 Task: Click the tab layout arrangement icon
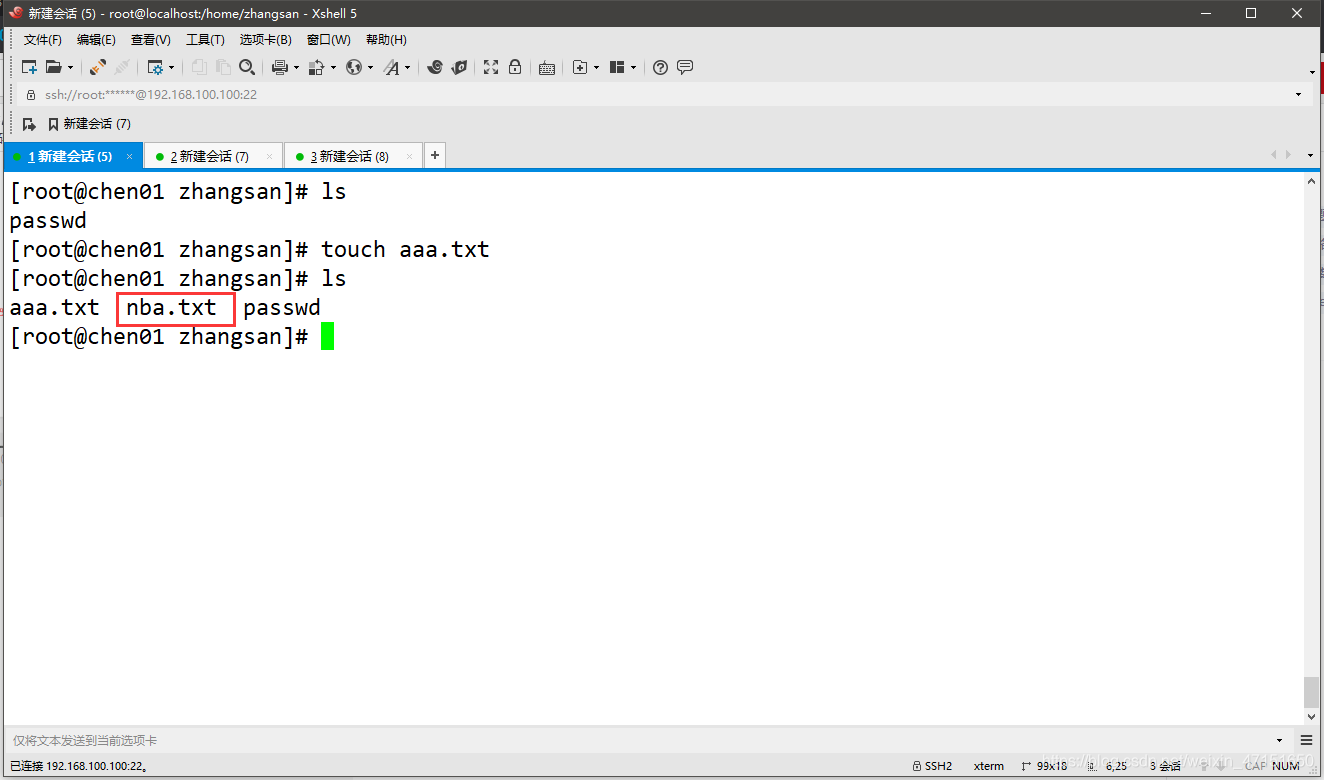[617, 67]
